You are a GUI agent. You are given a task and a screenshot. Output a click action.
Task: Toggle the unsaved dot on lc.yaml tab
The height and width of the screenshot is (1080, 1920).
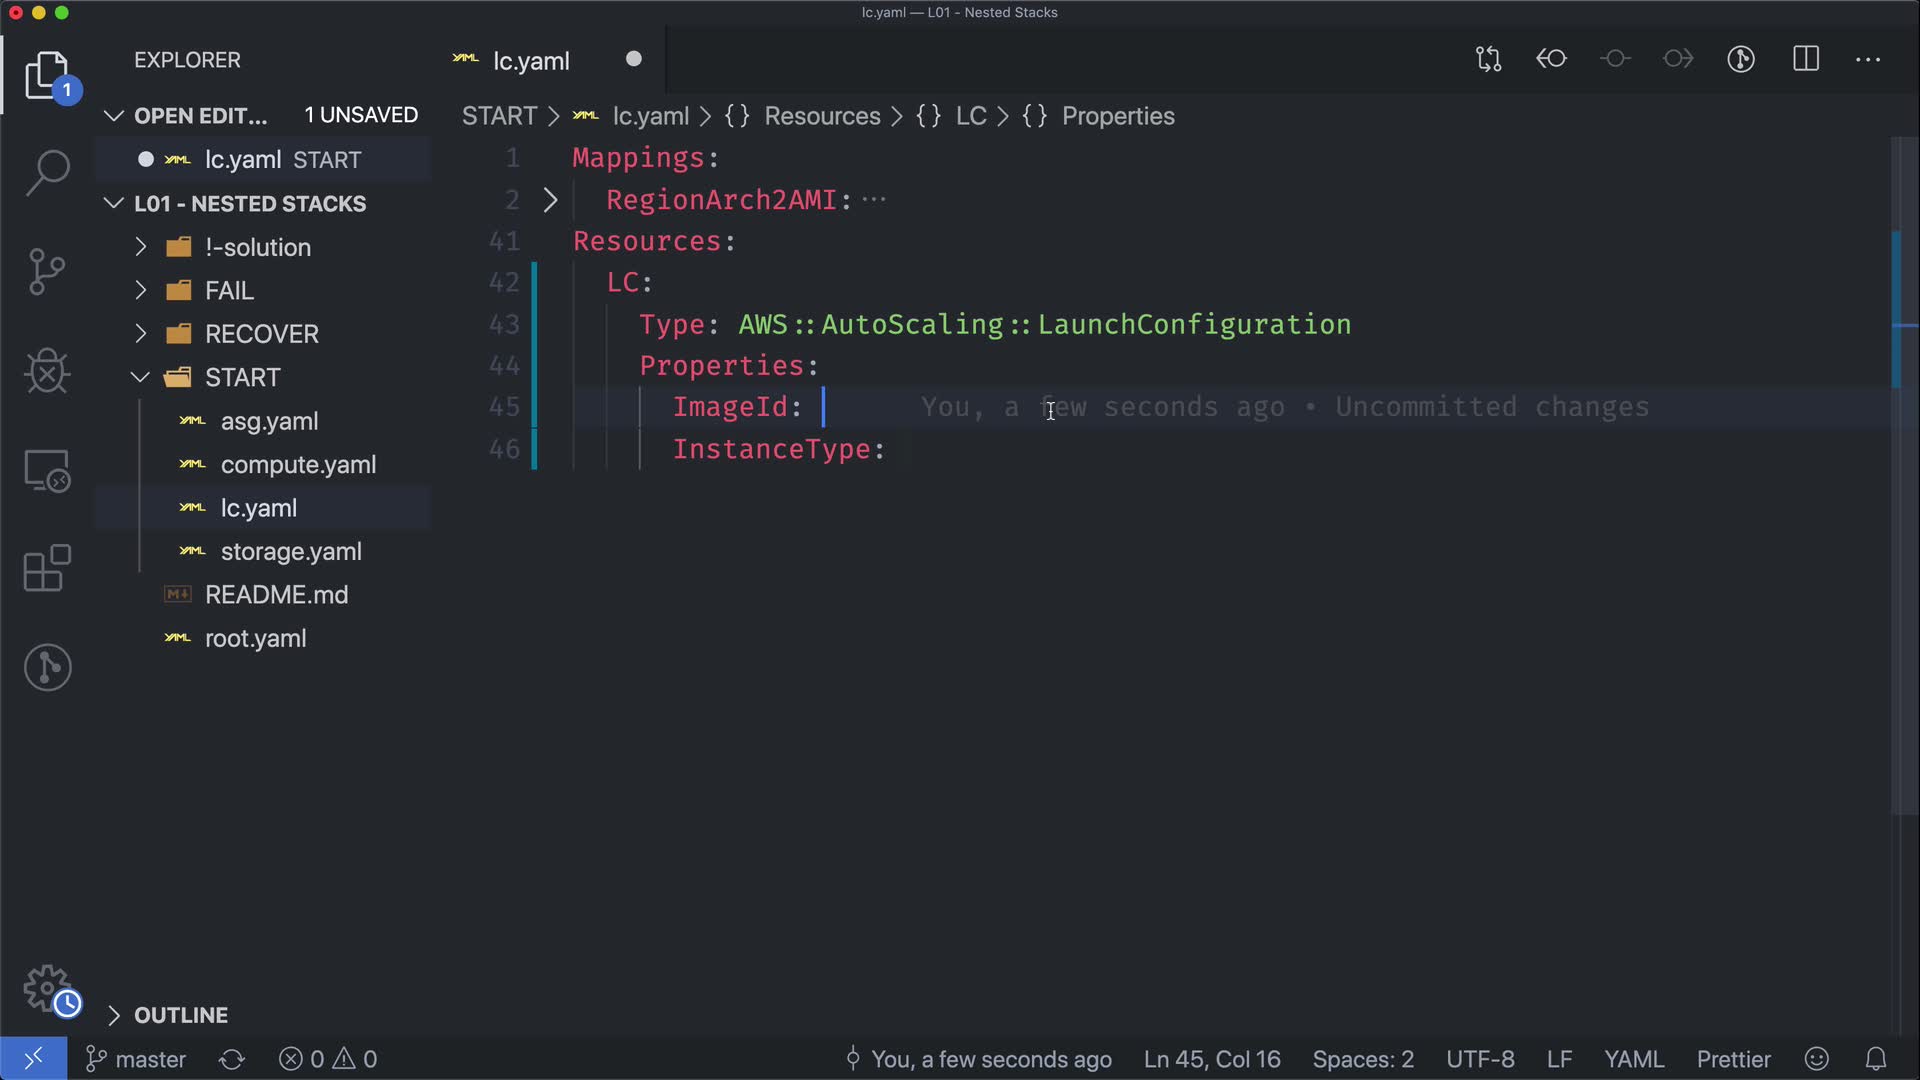[x=633, y=59]
